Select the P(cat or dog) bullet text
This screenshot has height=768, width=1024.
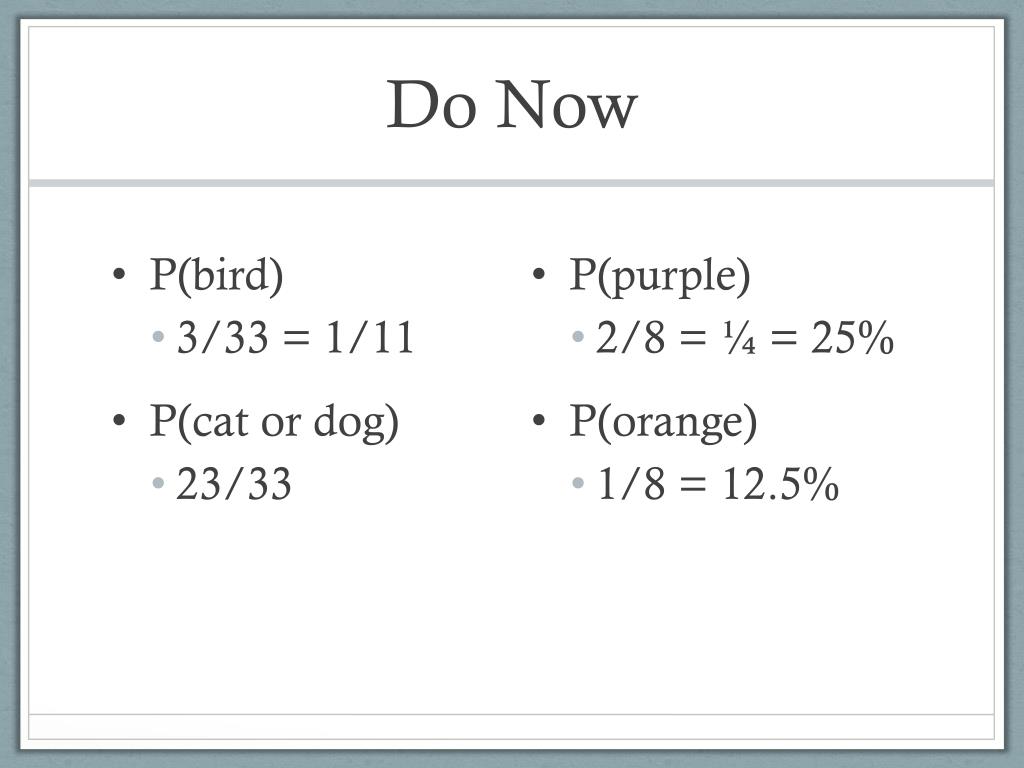pyautogui.click(x=274, y=423)
